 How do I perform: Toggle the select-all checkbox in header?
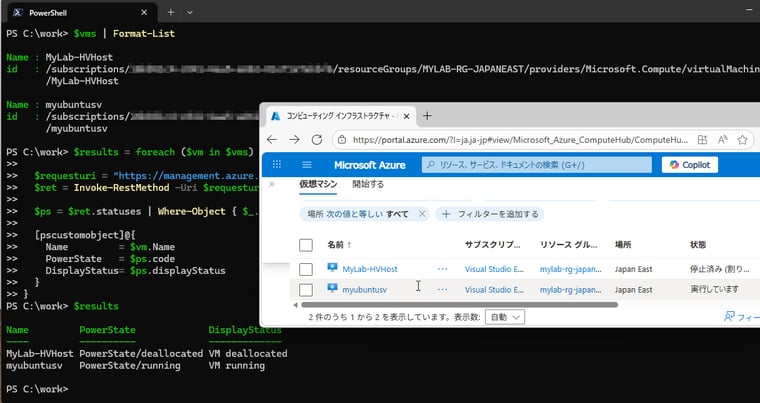[306, 245]
